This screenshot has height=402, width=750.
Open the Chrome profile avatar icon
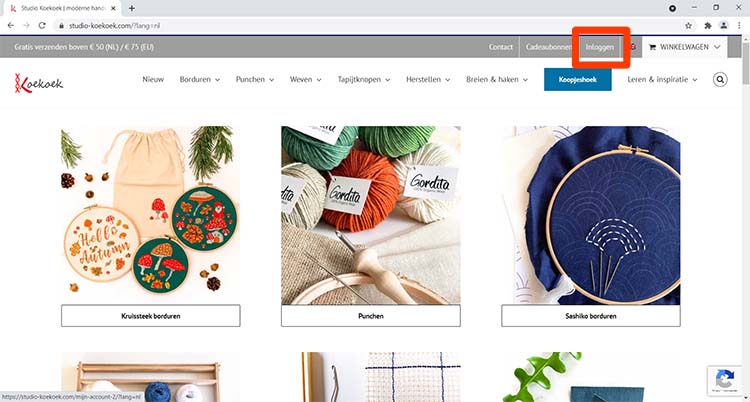724,25
